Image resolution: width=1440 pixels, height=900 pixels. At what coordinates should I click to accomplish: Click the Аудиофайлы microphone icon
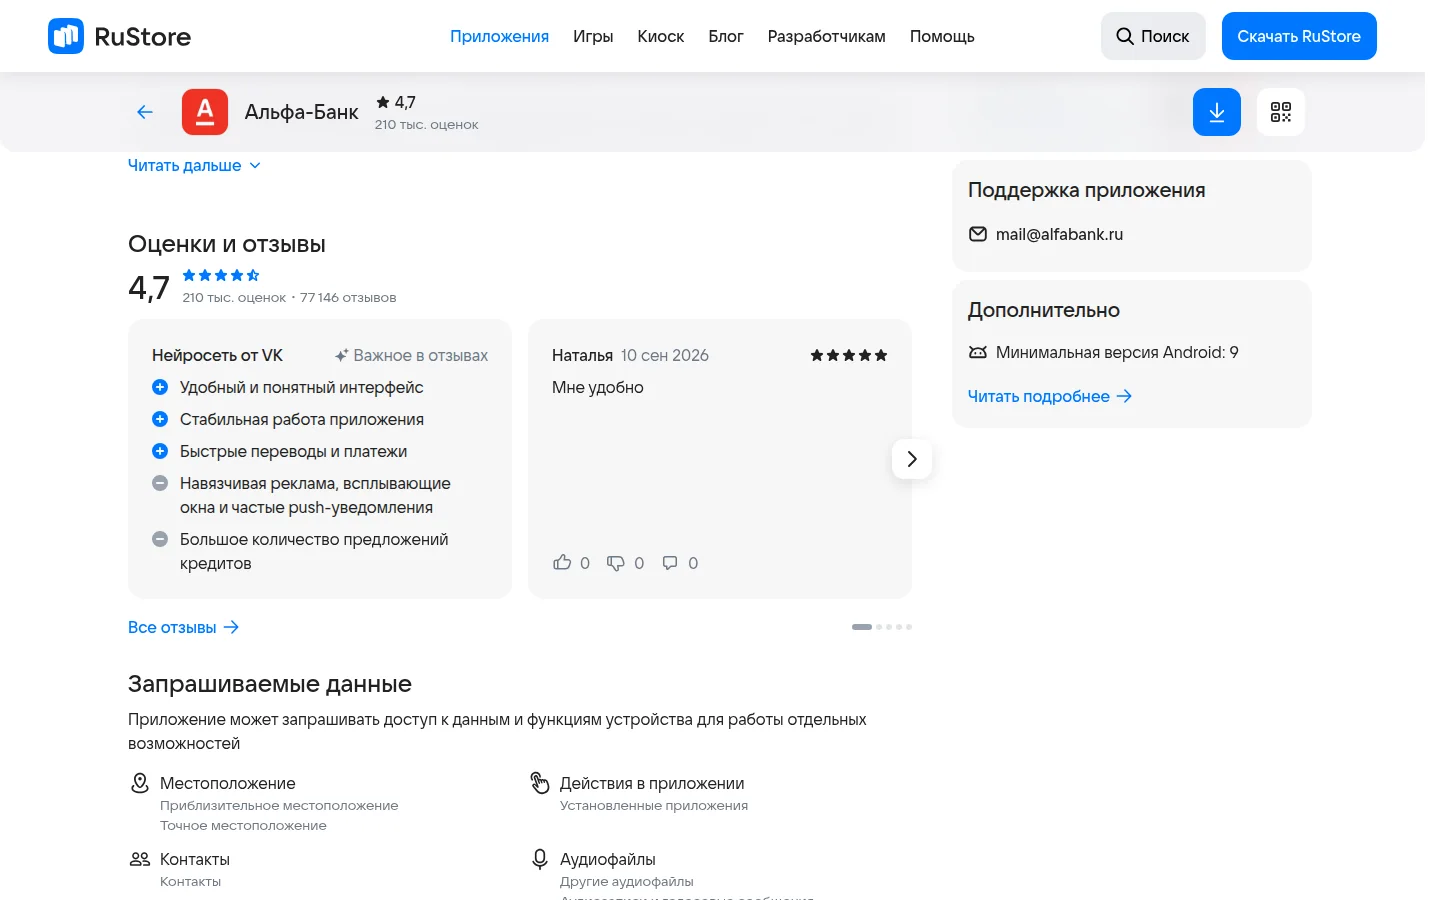point(540,859)
